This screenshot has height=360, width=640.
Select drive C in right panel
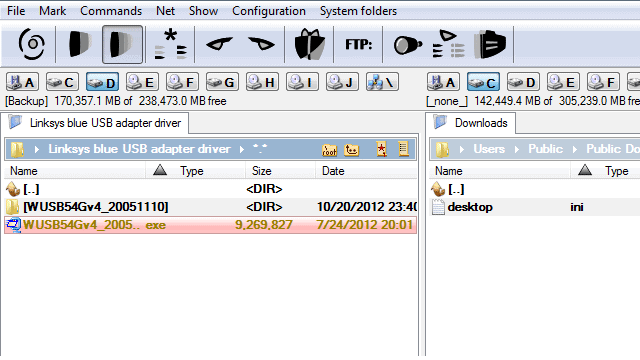(x=483, y=82)
